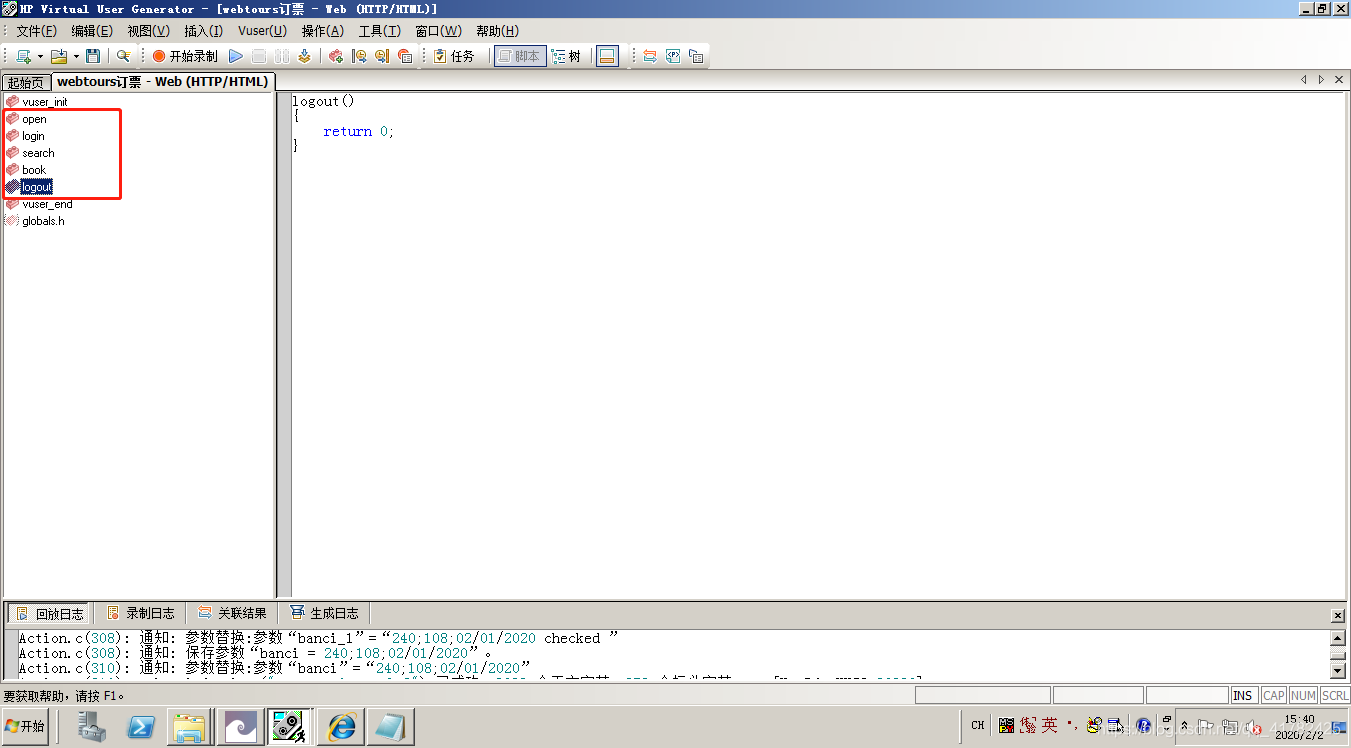
Task: Switch to the 关联结果 tab
Action: point(232,613)
